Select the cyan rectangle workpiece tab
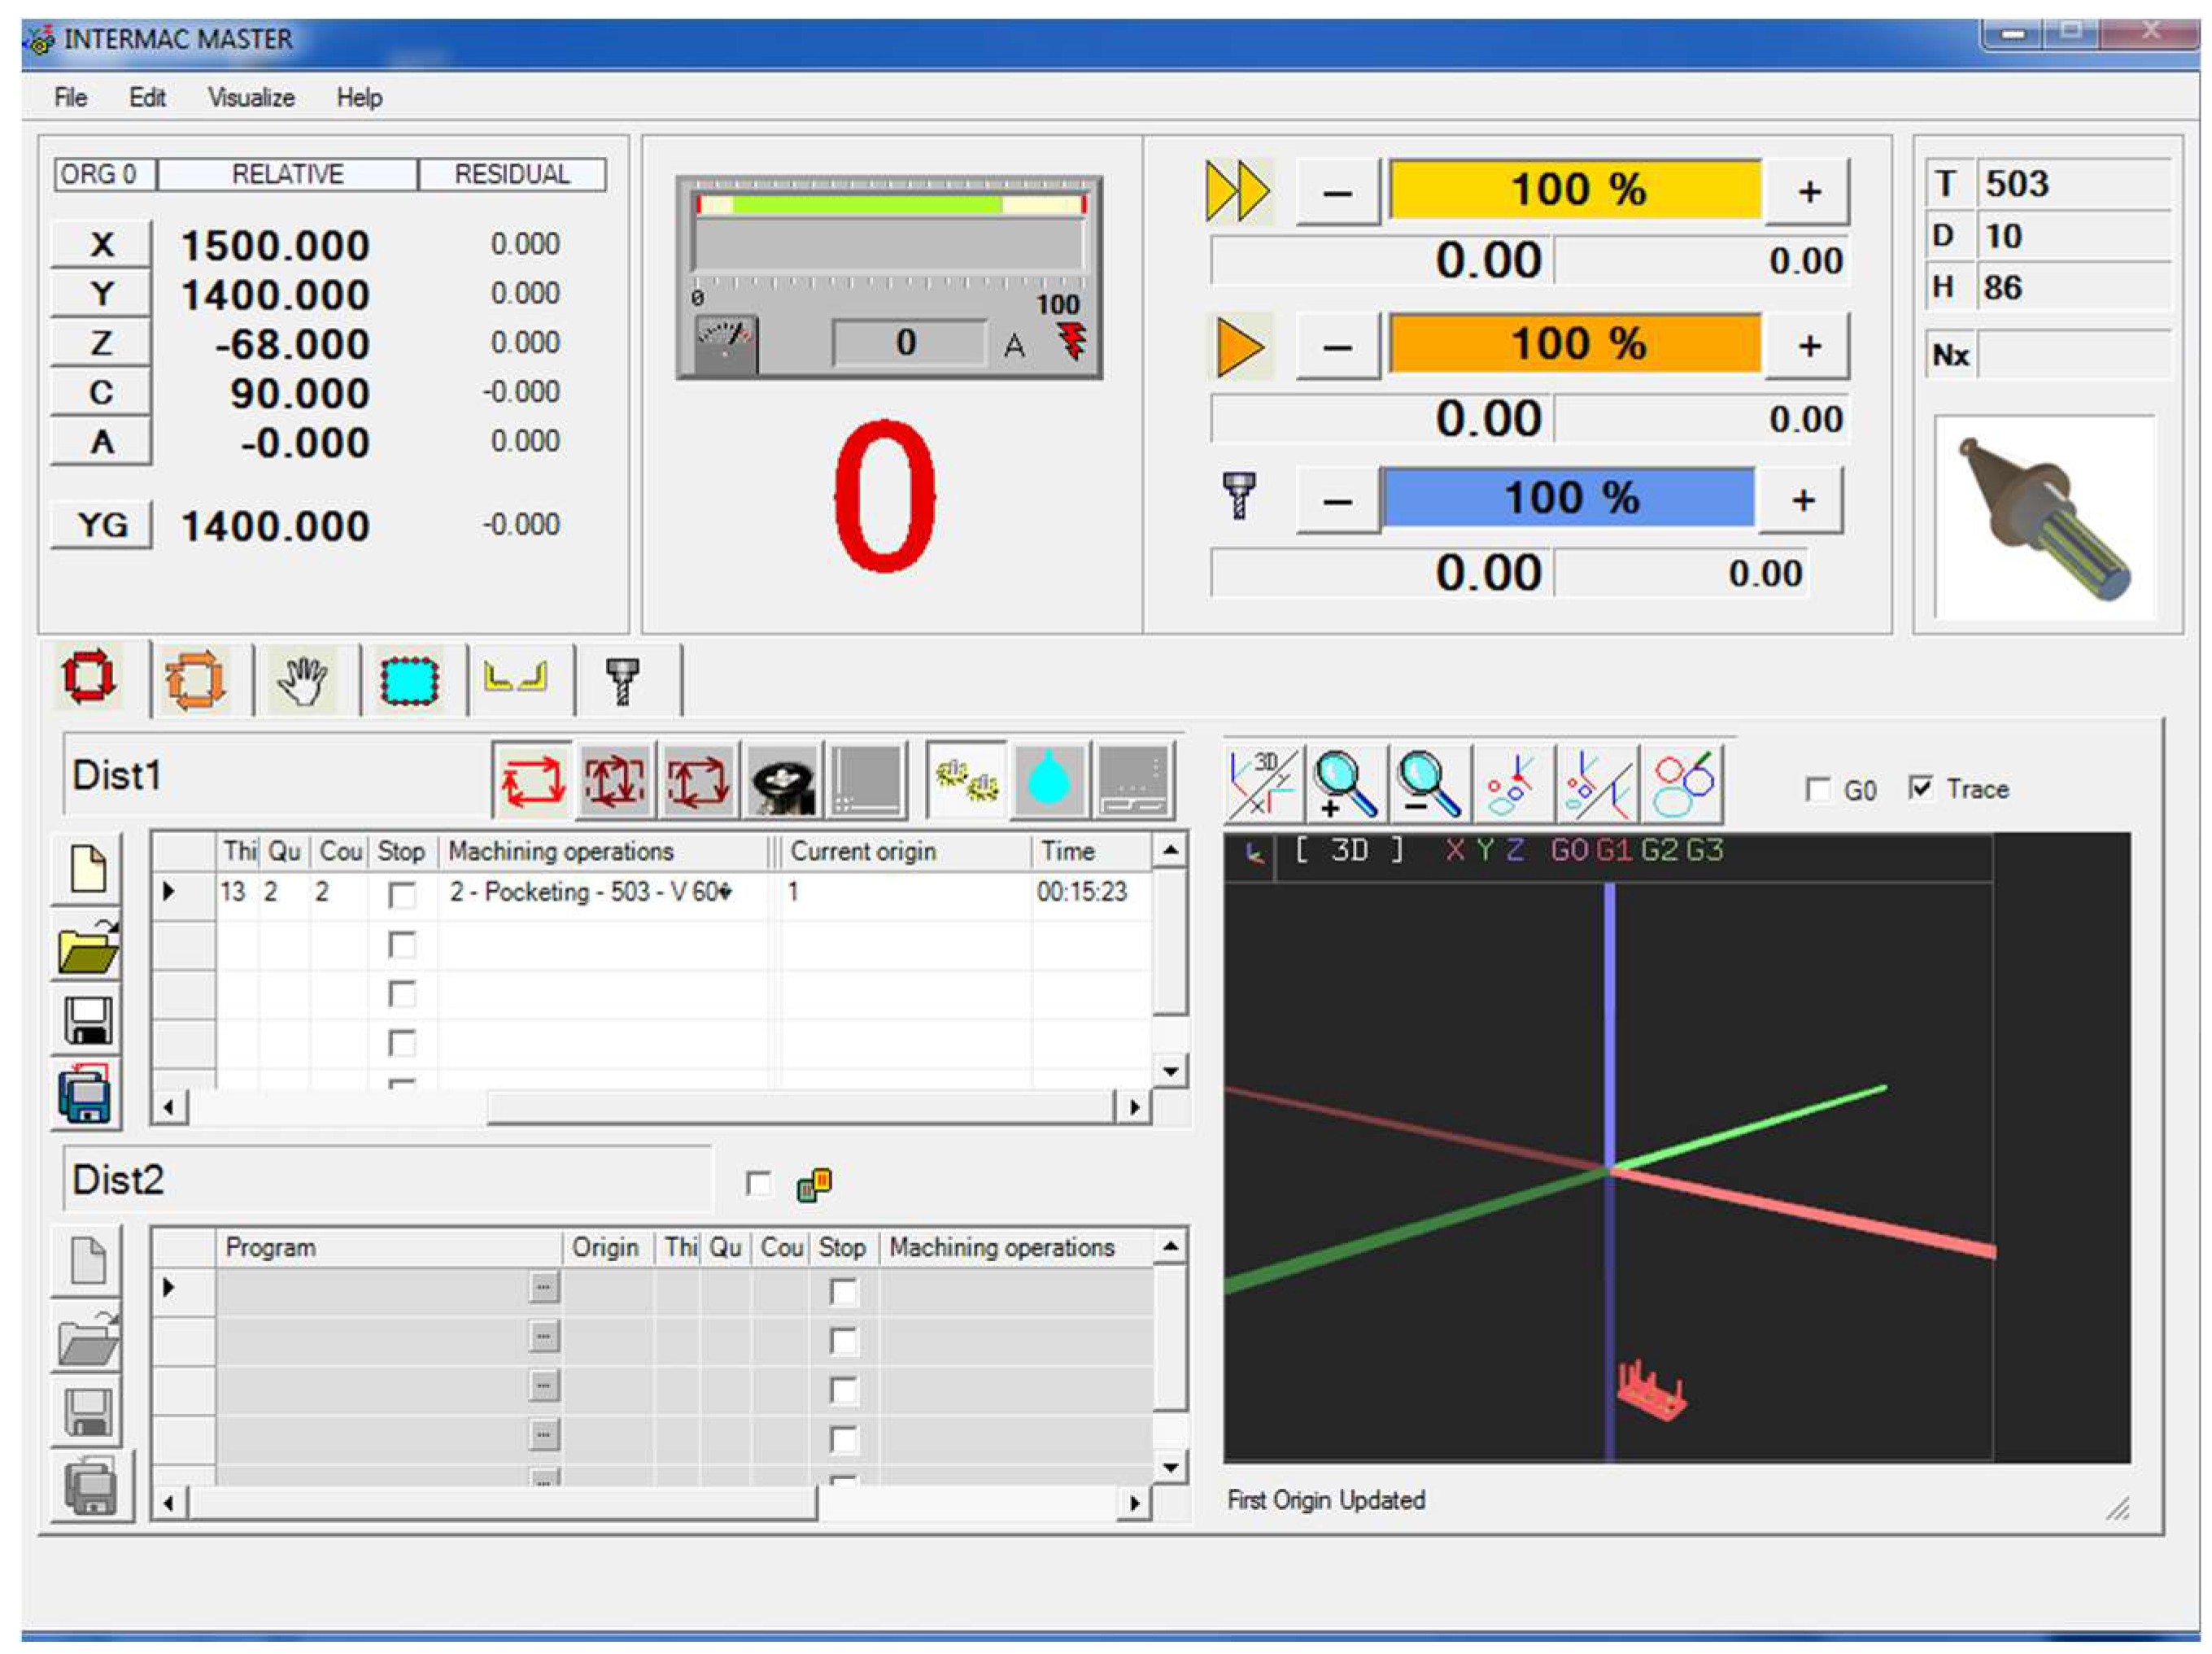 (x=410, y=682)
